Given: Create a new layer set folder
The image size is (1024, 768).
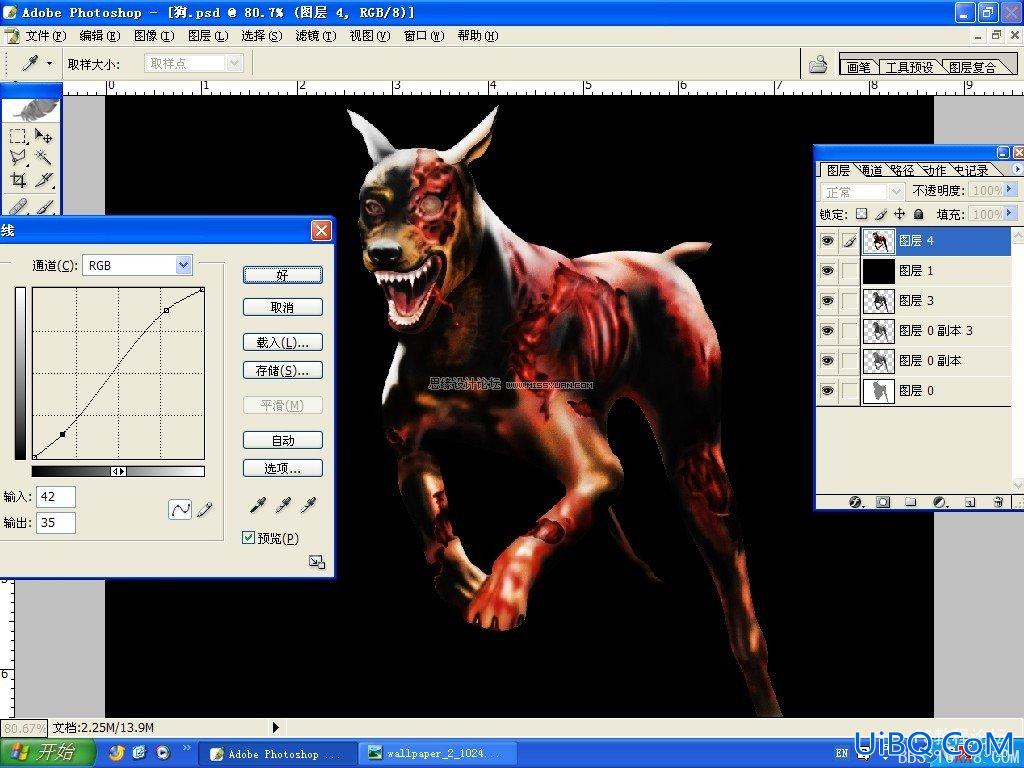Looking at the screenshot, I should coord(910,502).
